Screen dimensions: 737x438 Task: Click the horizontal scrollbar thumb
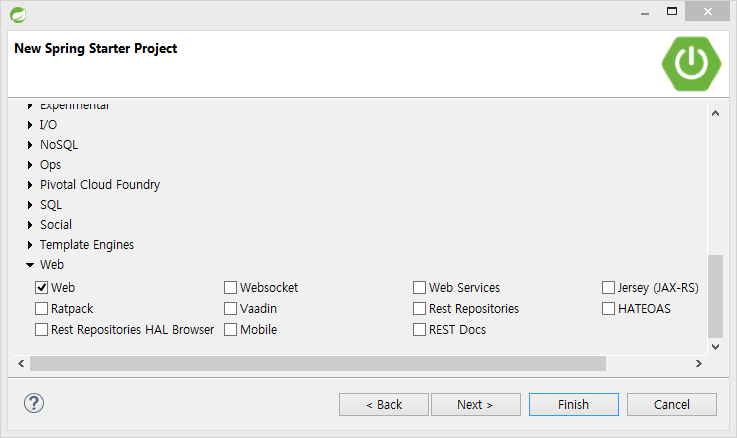click(x=318, y=363)
